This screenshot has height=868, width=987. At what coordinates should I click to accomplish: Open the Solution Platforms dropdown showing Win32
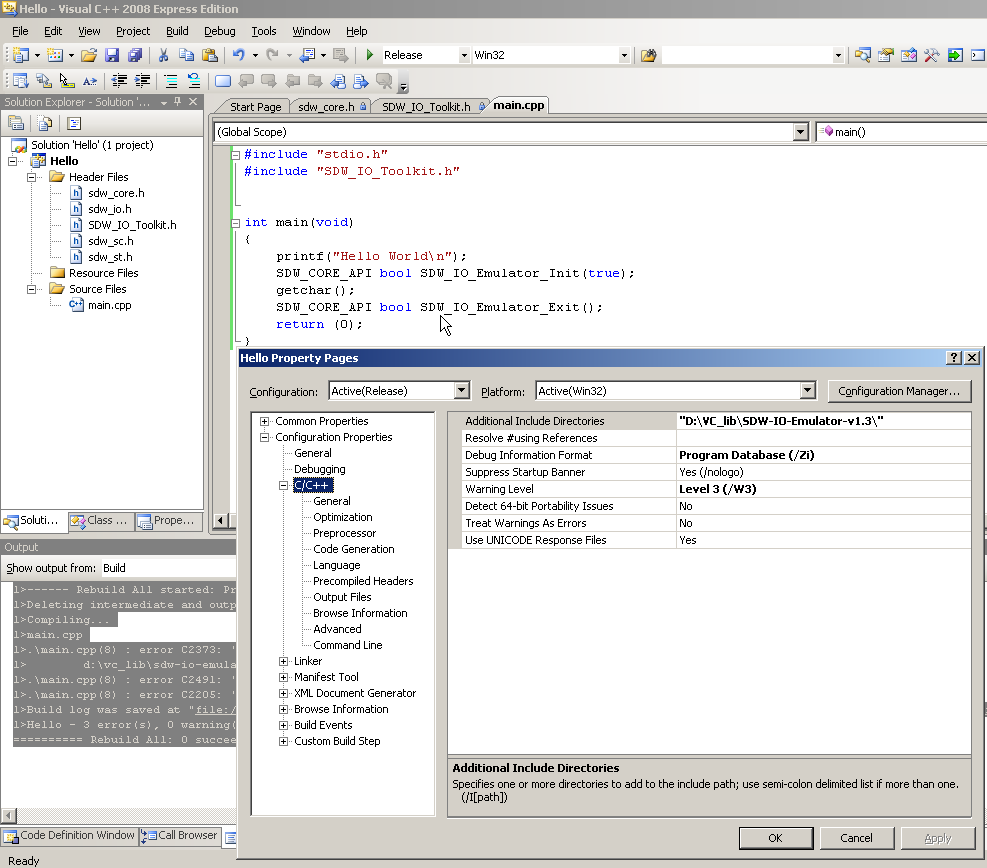(624, 55)
